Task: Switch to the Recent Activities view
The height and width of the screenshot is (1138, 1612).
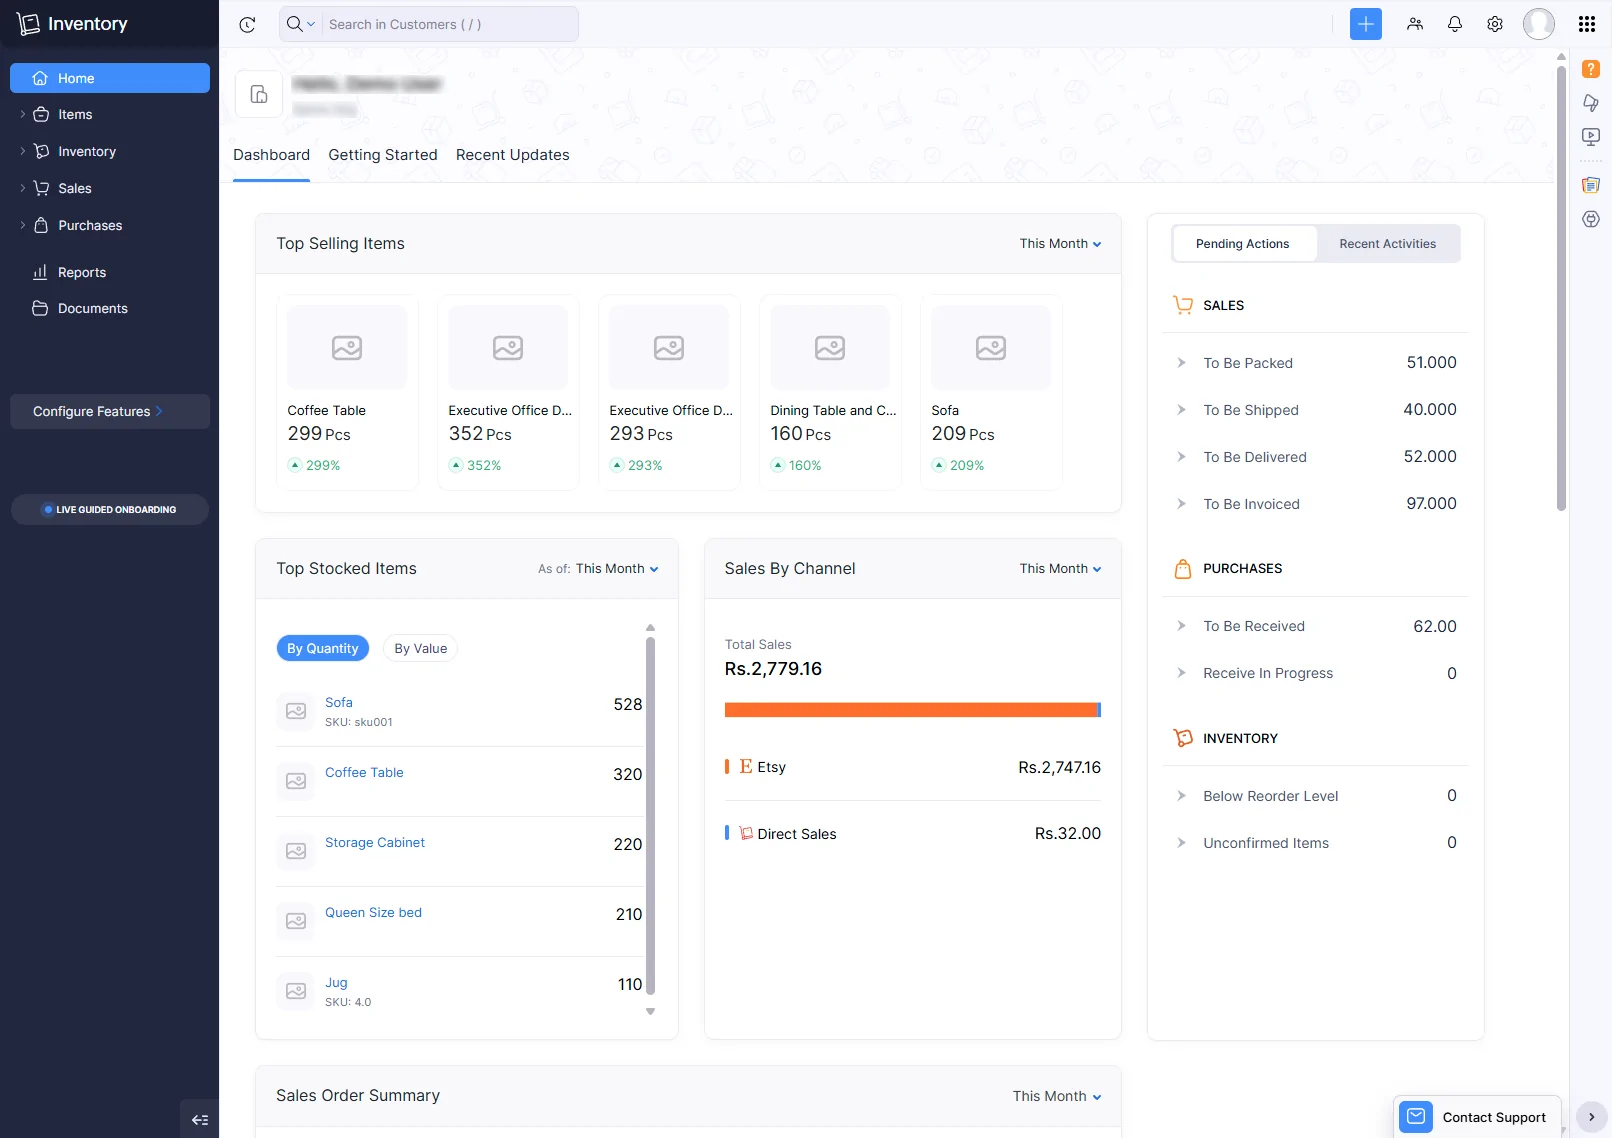Action: click(1387, 244)
